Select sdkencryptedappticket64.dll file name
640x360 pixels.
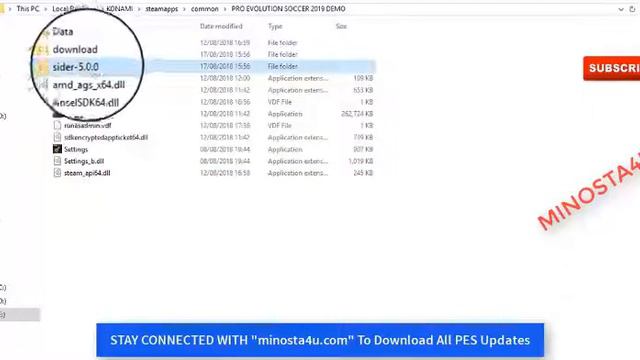point(106,137)
